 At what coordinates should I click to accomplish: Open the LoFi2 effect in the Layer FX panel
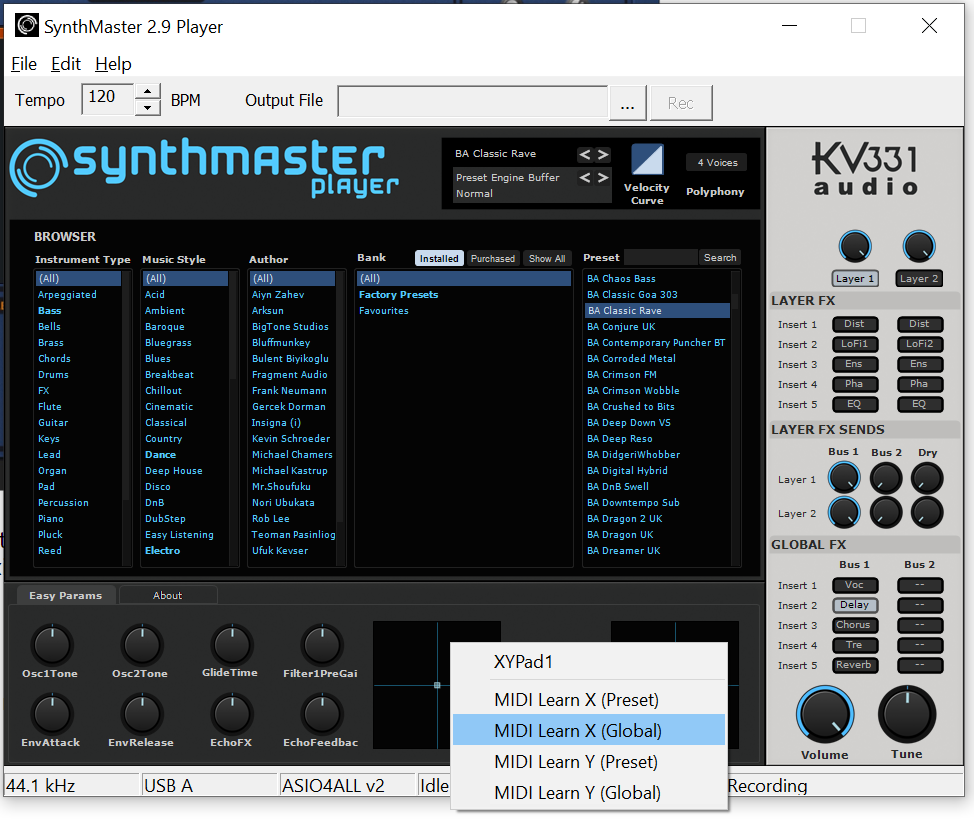[919, 344]
